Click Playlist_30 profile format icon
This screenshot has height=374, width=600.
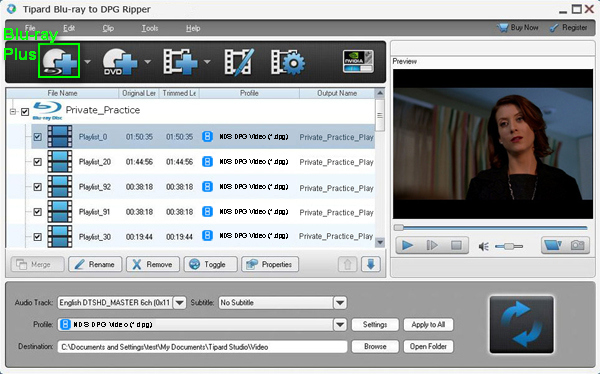pos(207,235)
